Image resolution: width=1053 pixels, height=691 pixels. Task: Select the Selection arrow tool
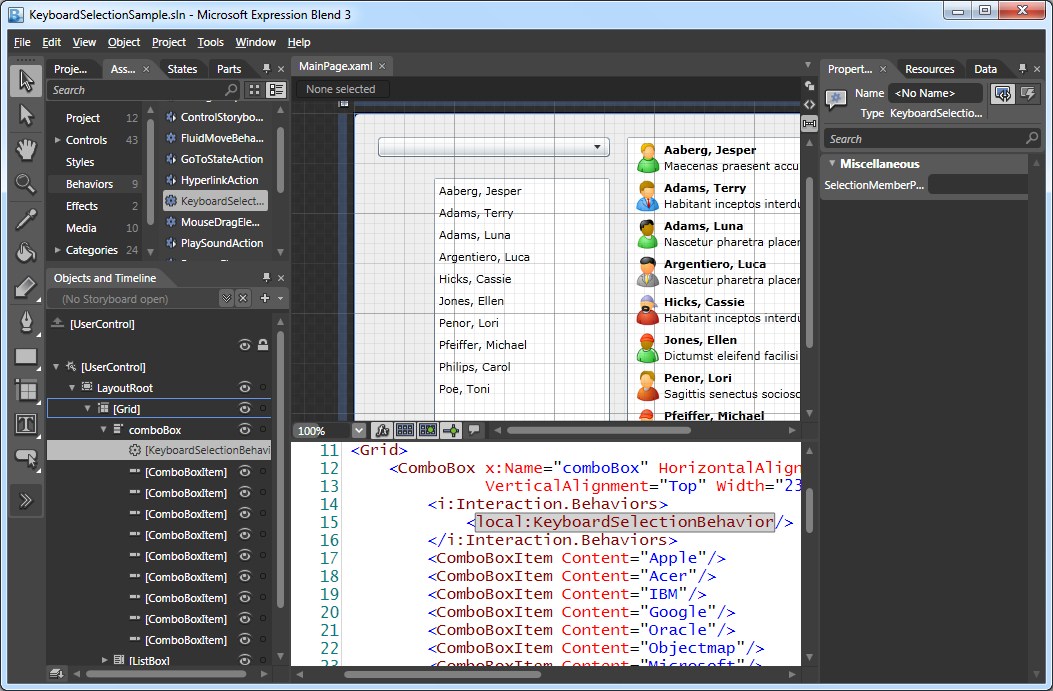pos(26,82)
